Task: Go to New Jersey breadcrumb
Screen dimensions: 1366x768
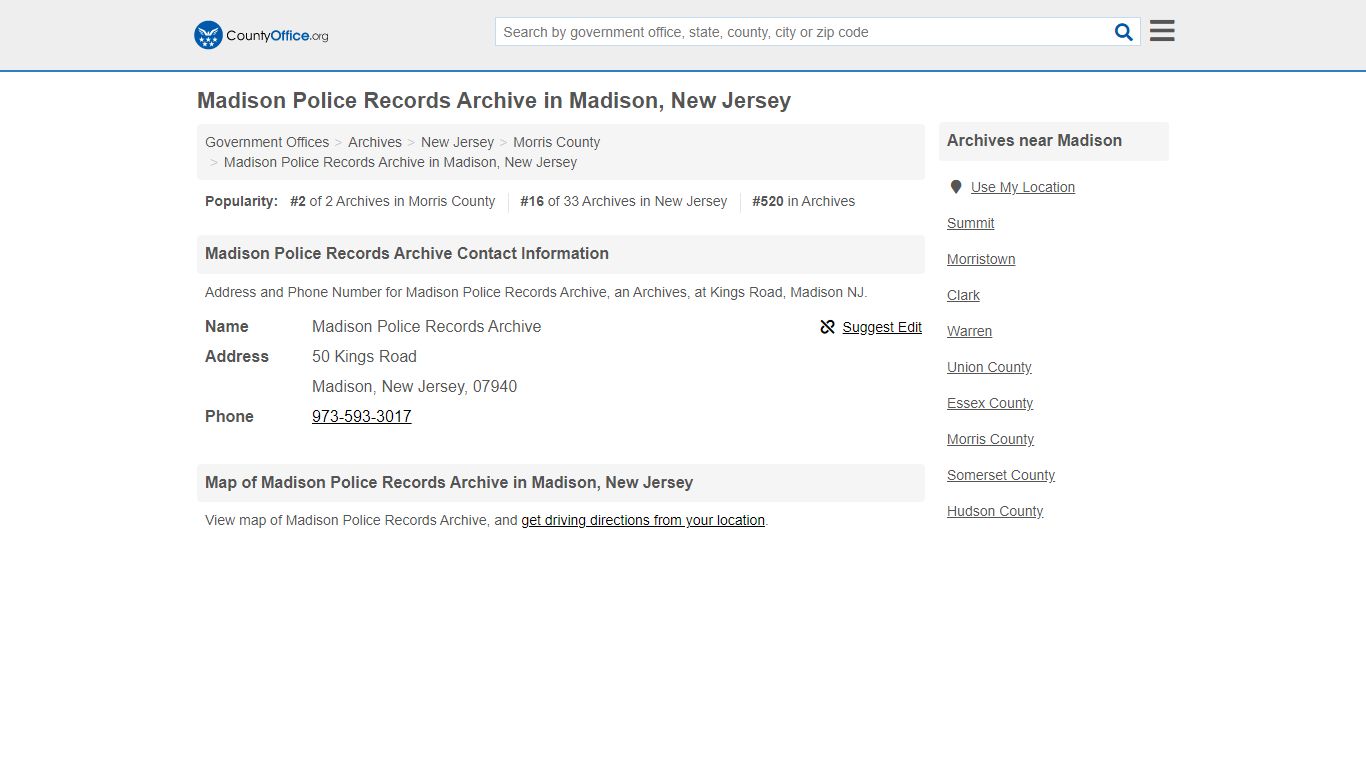Action: (457, 142)
